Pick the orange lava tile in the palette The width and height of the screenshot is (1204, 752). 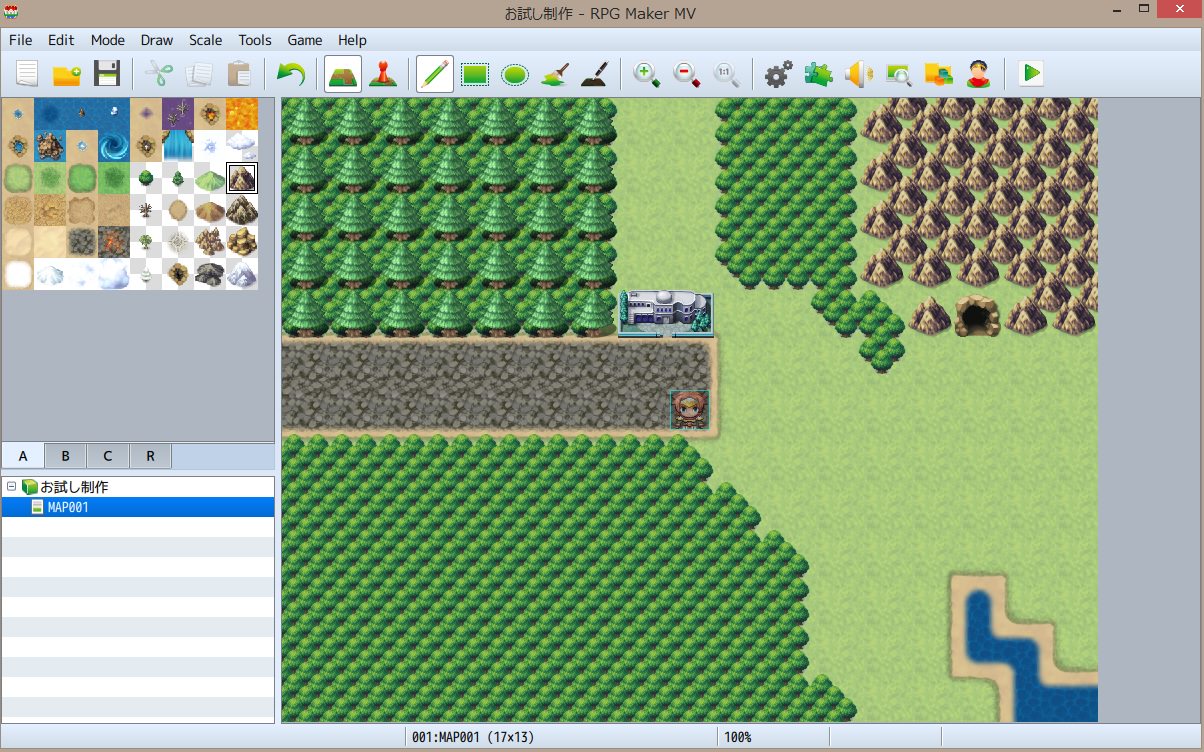coord(242,114)
